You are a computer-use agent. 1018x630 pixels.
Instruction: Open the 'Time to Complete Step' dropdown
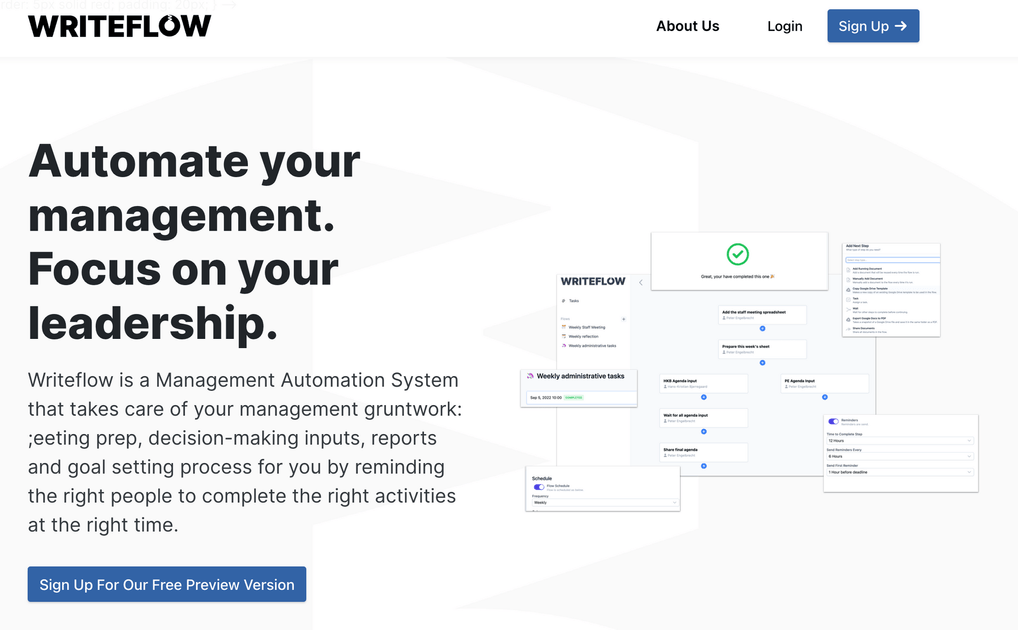pos(899,441)
